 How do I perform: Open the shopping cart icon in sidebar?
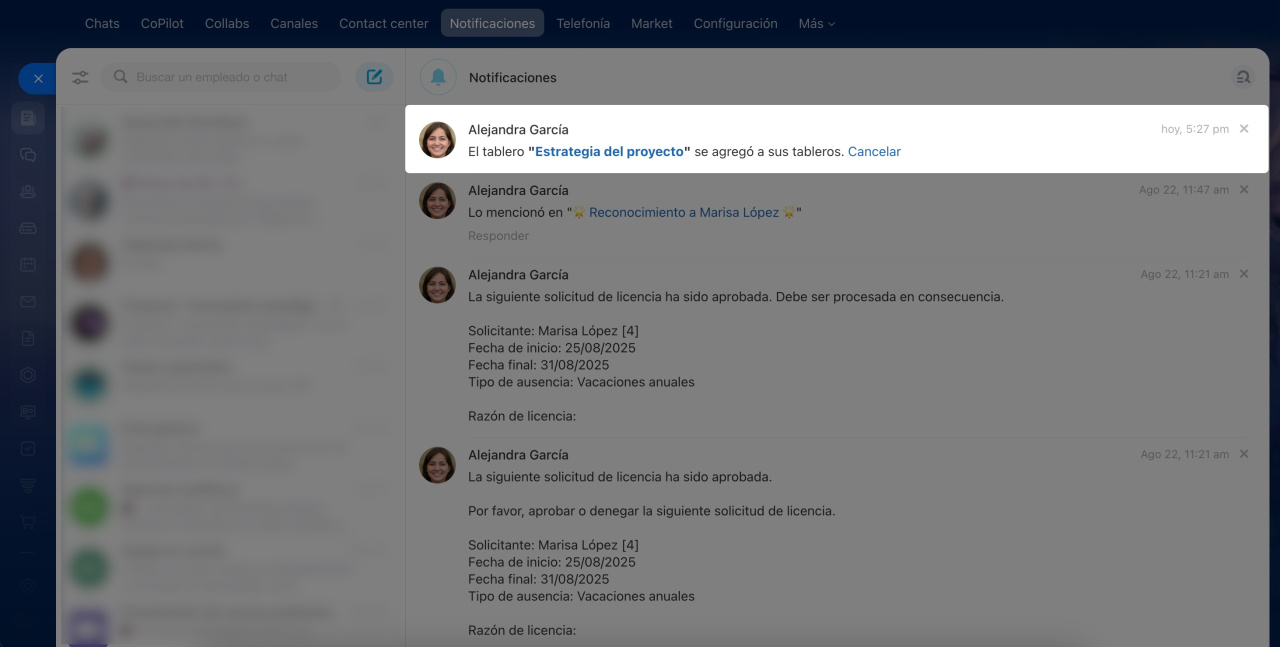[28, 522]
